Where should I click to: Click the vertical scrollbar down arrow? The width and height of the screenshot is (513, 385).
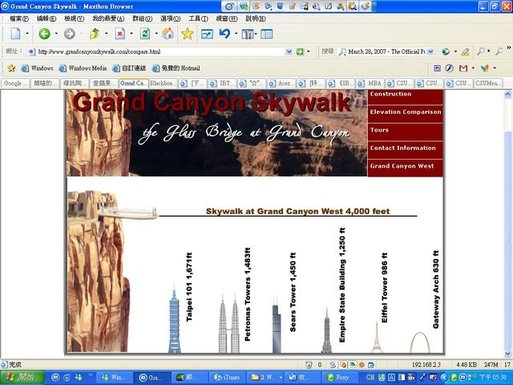tap(508, 354)
